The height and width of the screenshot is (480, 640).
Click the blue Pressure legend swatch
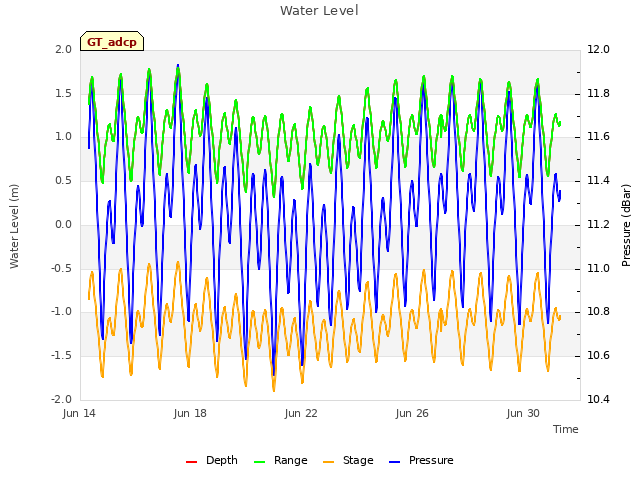pyautogui.click(x=395, y=462)
